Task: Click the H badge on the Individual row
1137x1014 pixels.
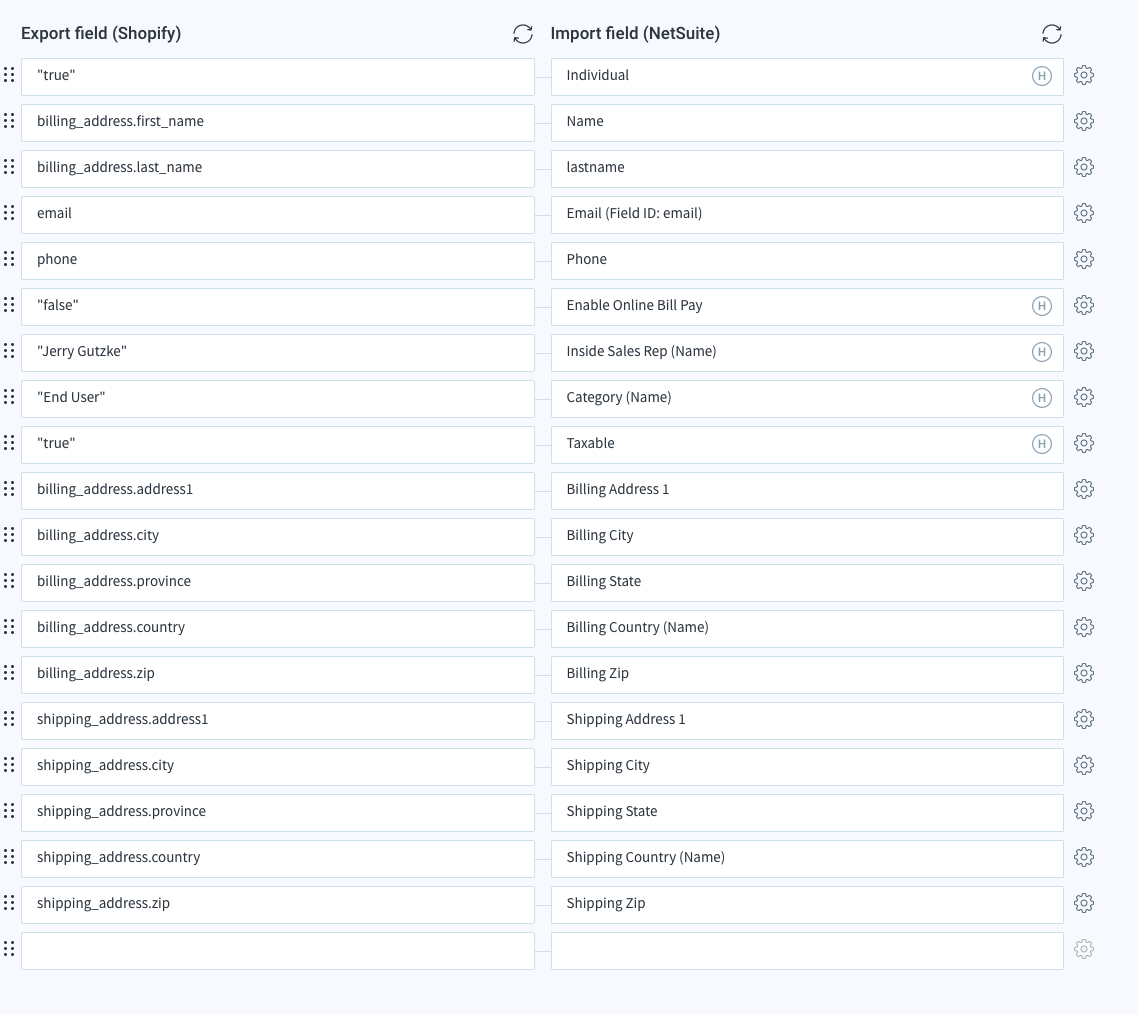Action: coord(1041,75)
